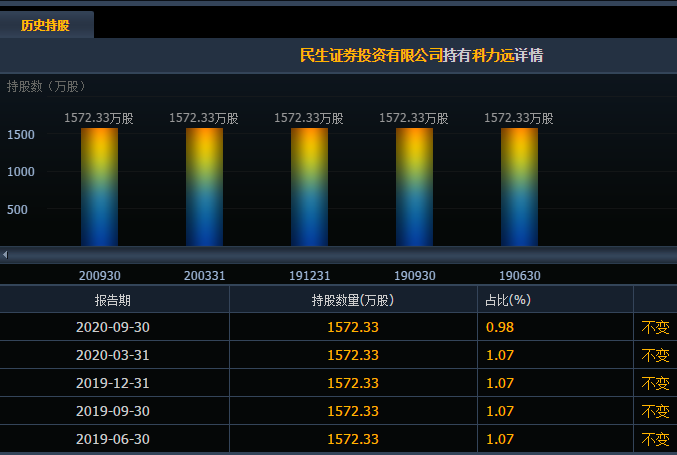Click the 持股数（万股）axis title
Viewport: 677px width, 455px height.
[x=46, y=86]
